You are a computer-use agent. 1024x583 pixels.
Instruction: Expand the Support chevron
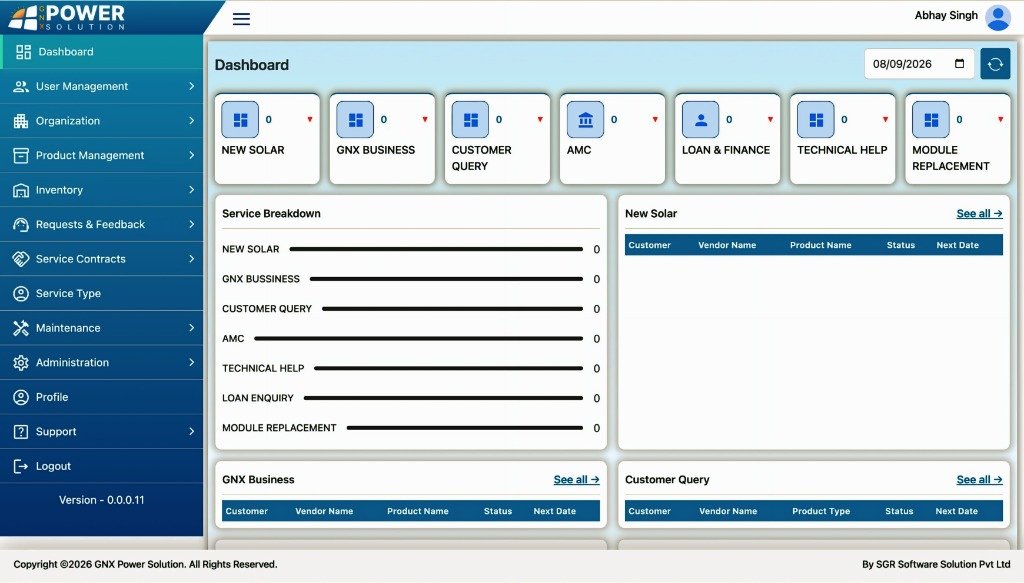pyautogui.click(x=191, y=432)
